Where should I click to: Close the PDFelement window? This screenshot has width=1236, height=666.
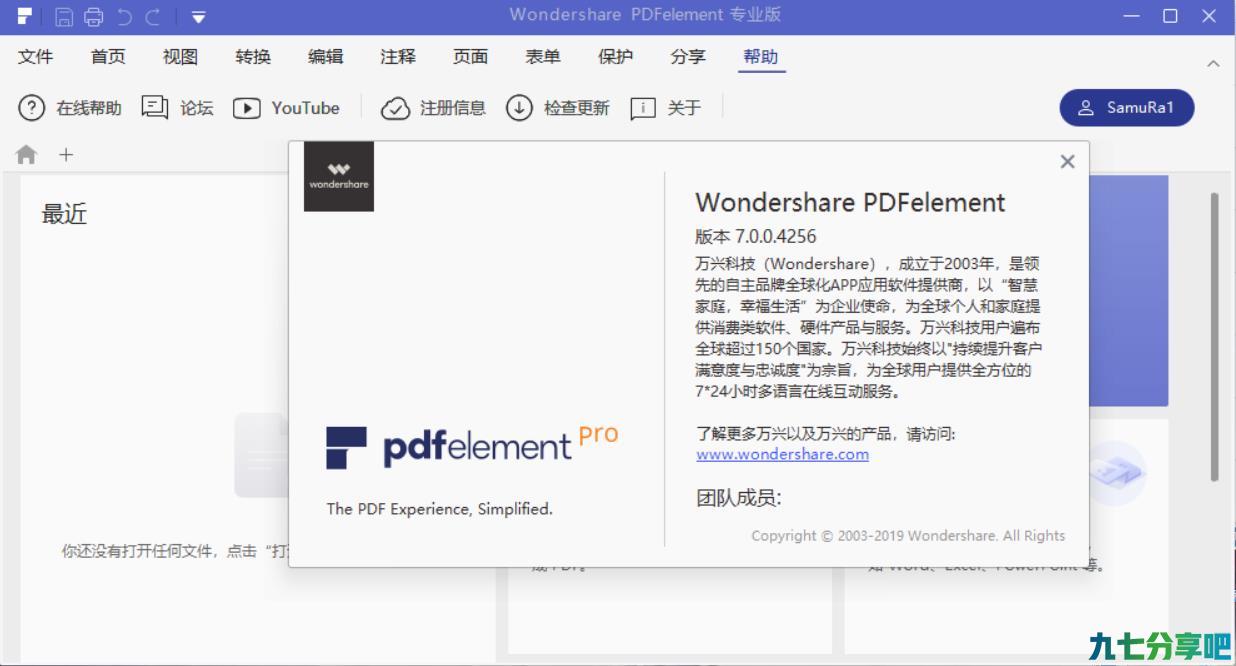[1209, 16]
